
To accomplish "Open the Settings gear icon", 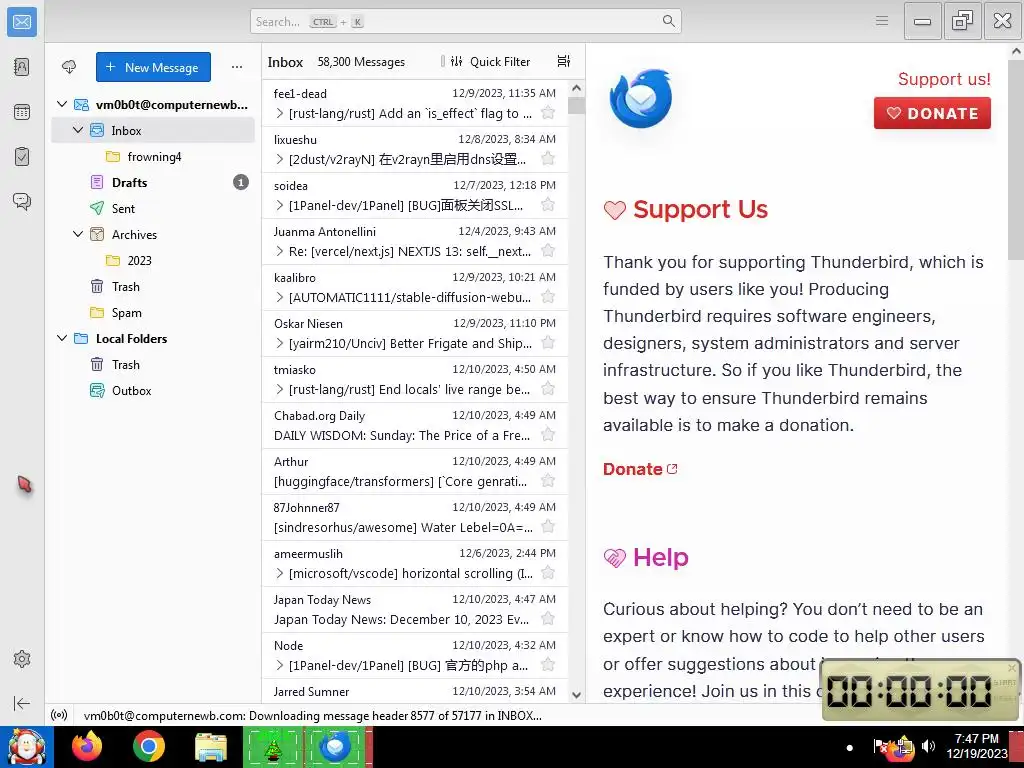I will (22, 659).
